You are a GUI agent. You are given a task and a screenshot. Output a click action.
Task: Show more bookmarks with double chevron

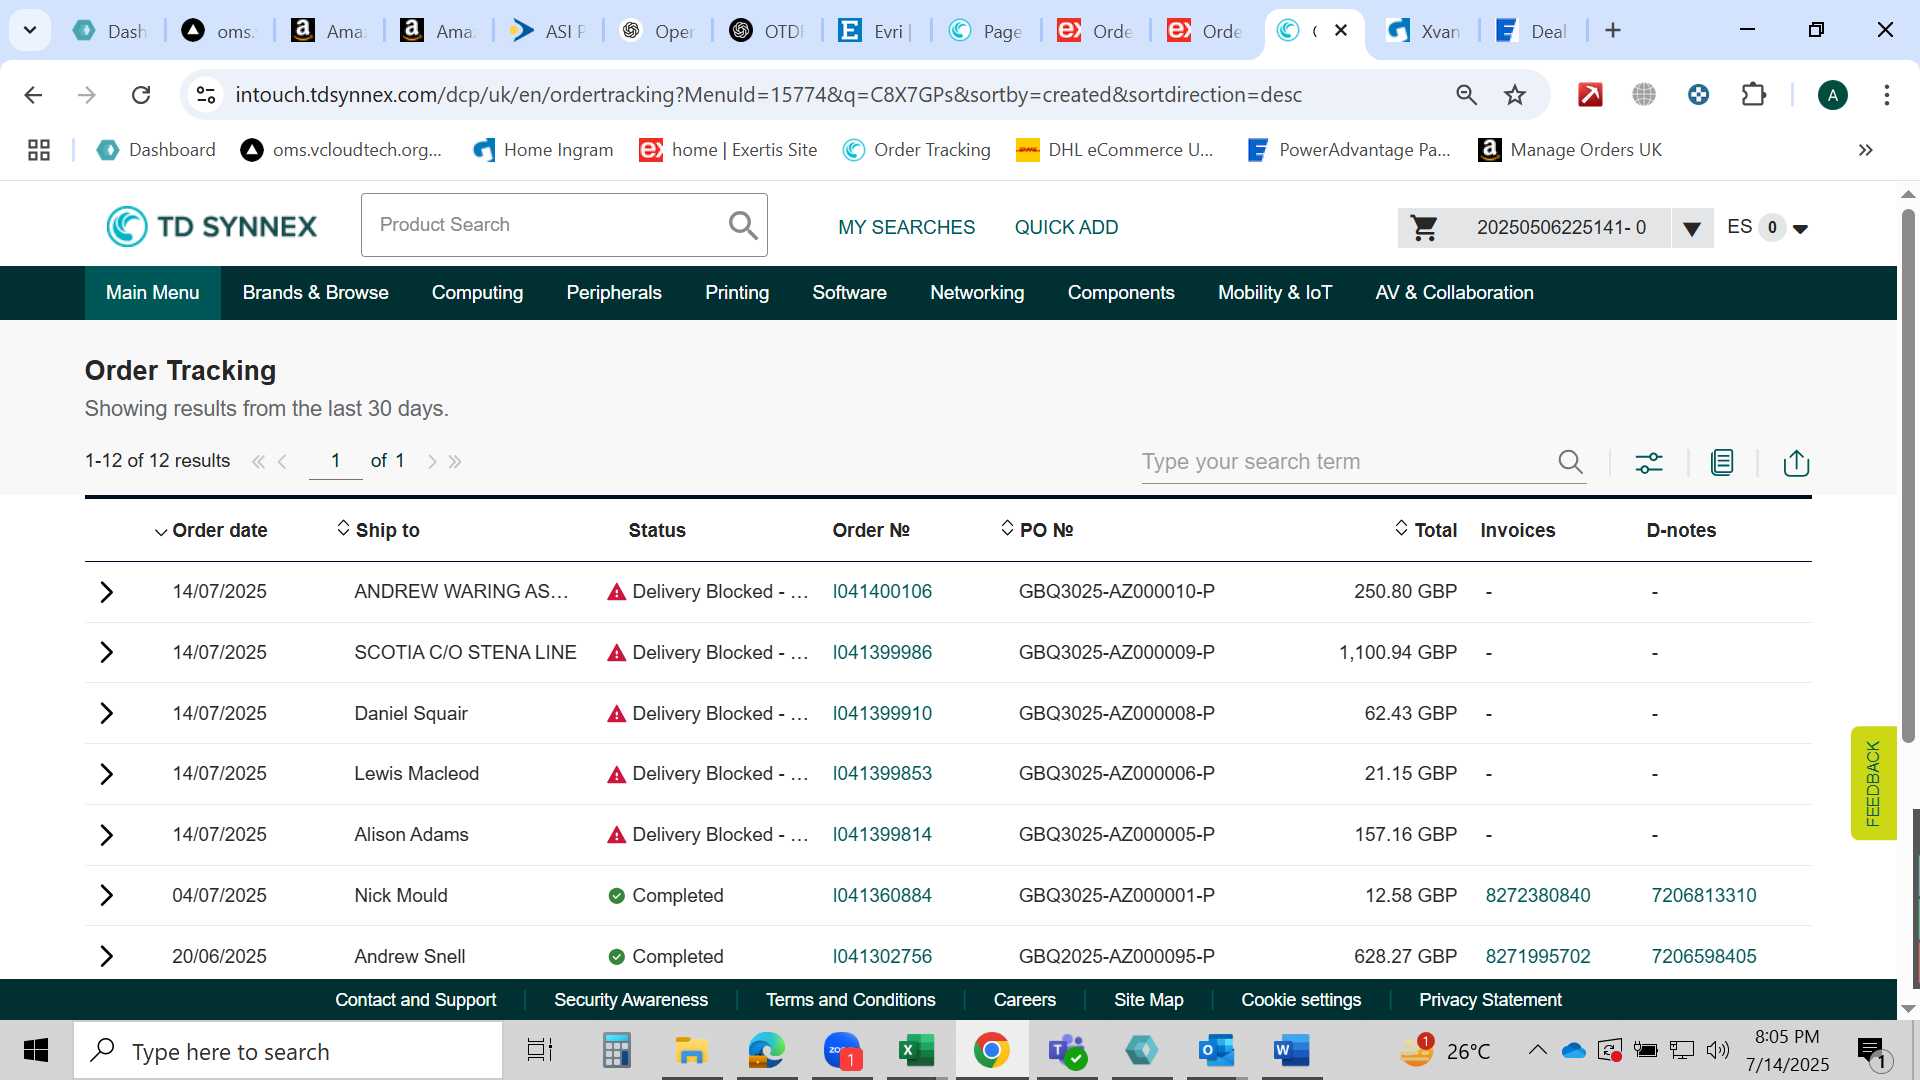pos(1865,150)
